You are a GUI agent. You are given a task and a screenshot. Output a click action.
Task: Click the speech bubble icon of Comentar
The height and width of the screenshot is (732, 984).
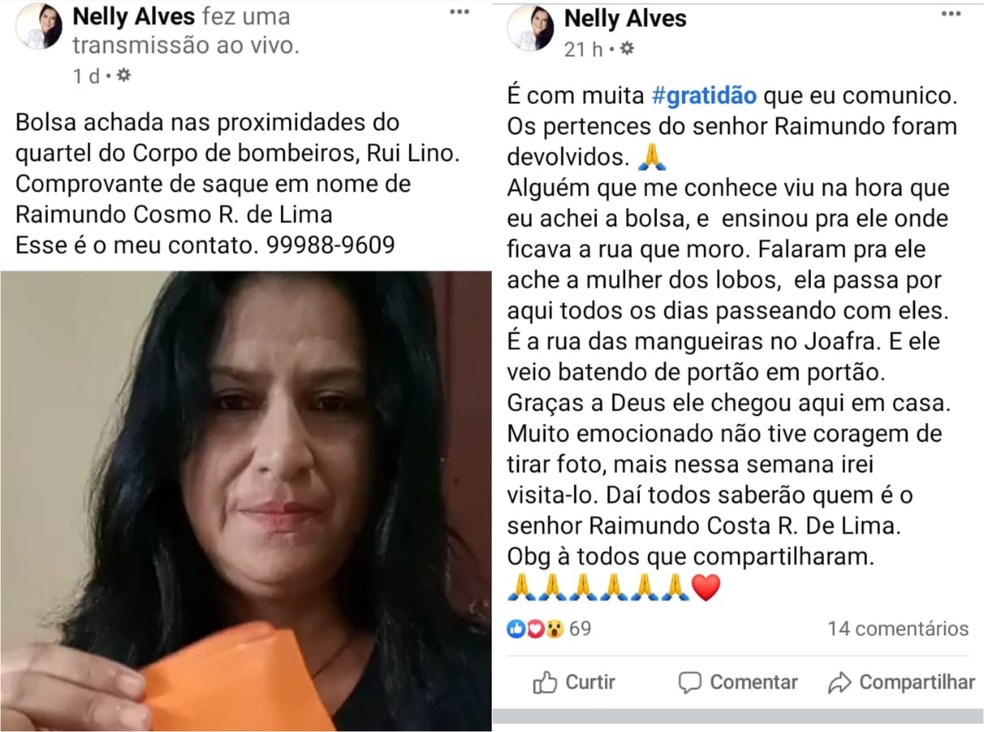click(x=690, y=682)
